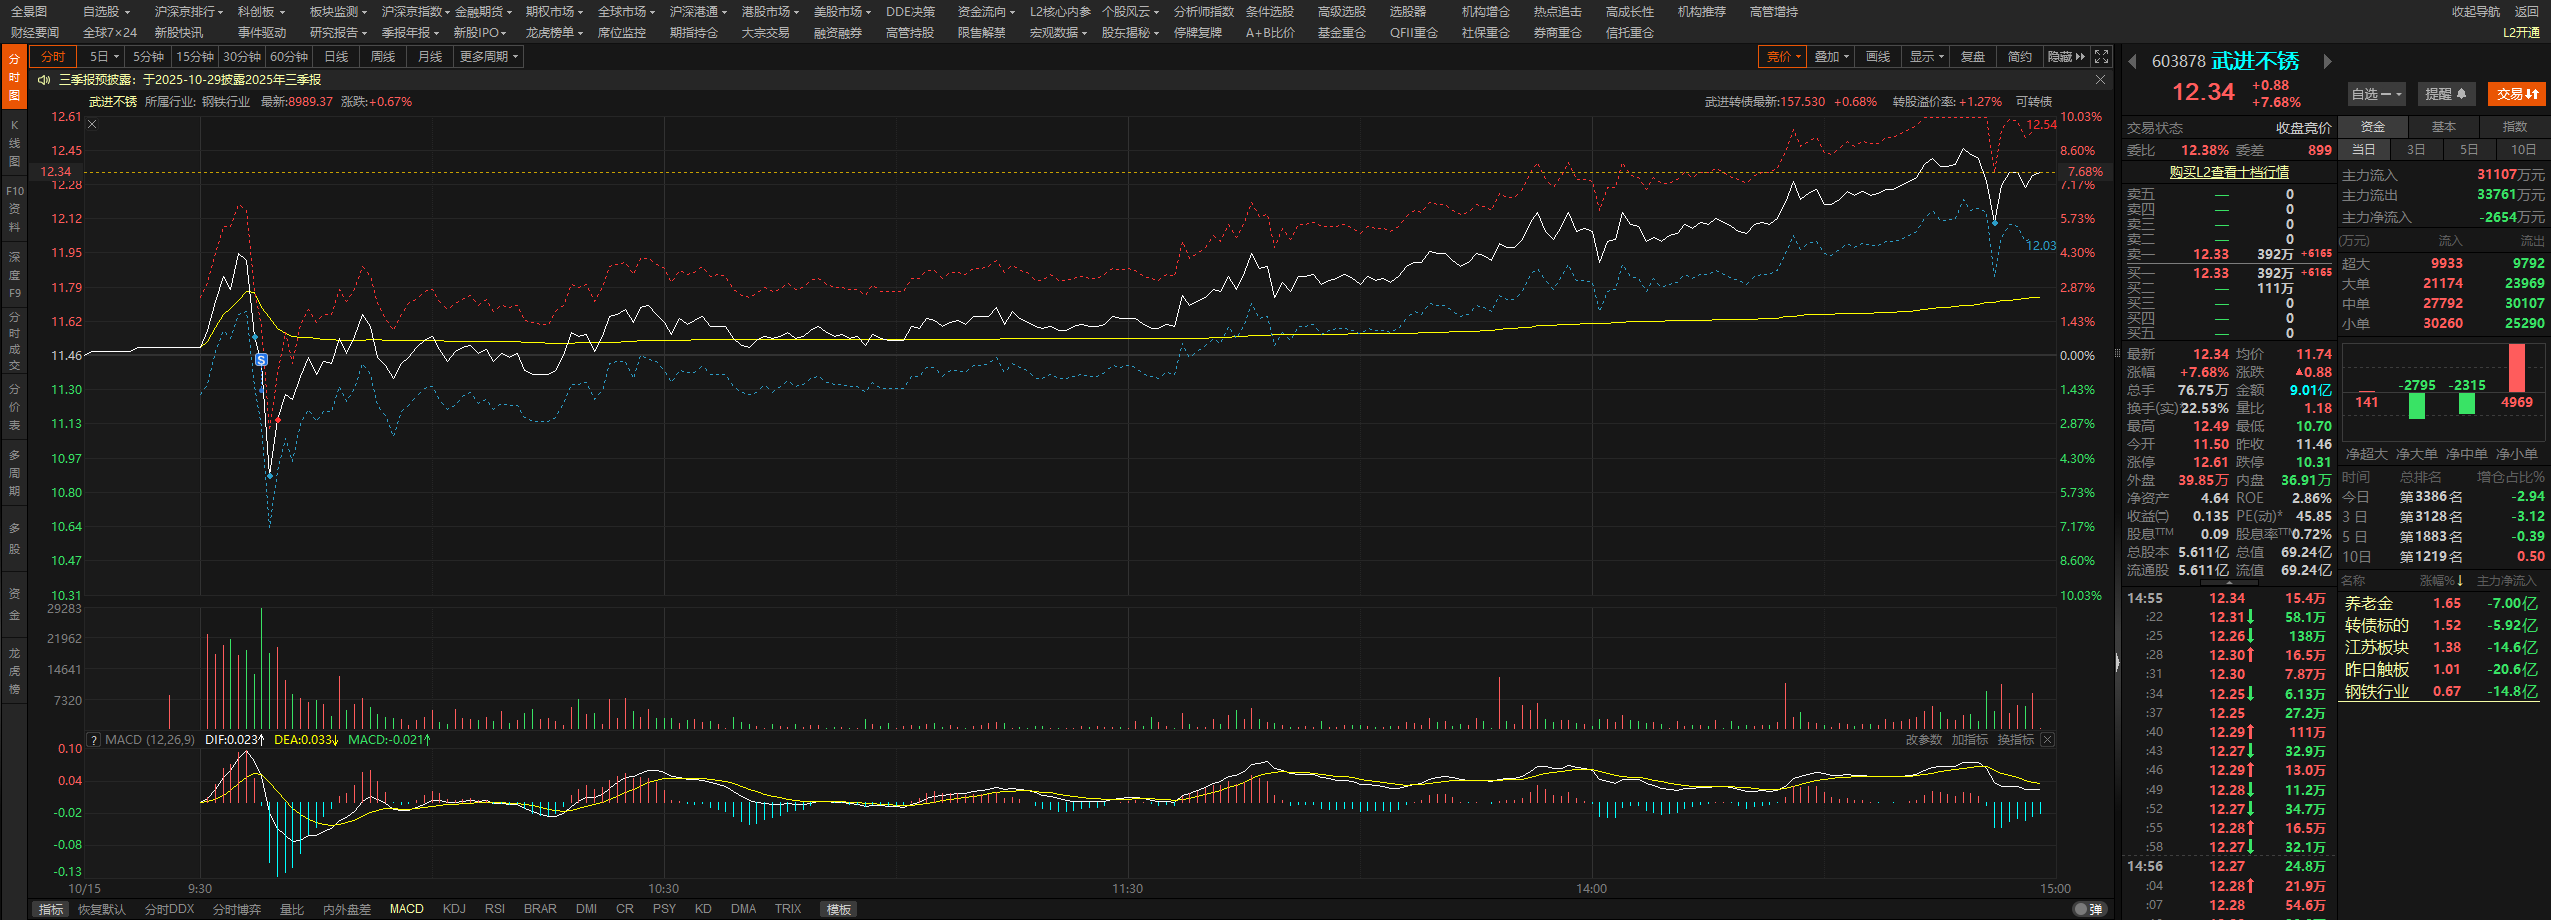This screenshot has width=2551, height=920.
Task: Click the 恢复默认 button
Action: (x=102, y=909)
